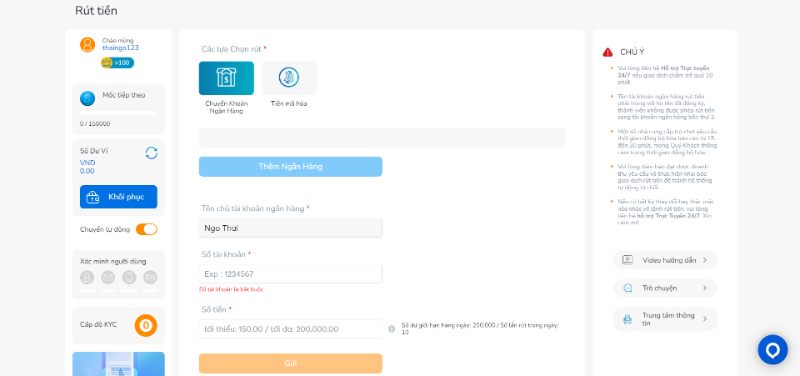
Task: Toggle the Chuyển tự động switch off
Action: 146,230
